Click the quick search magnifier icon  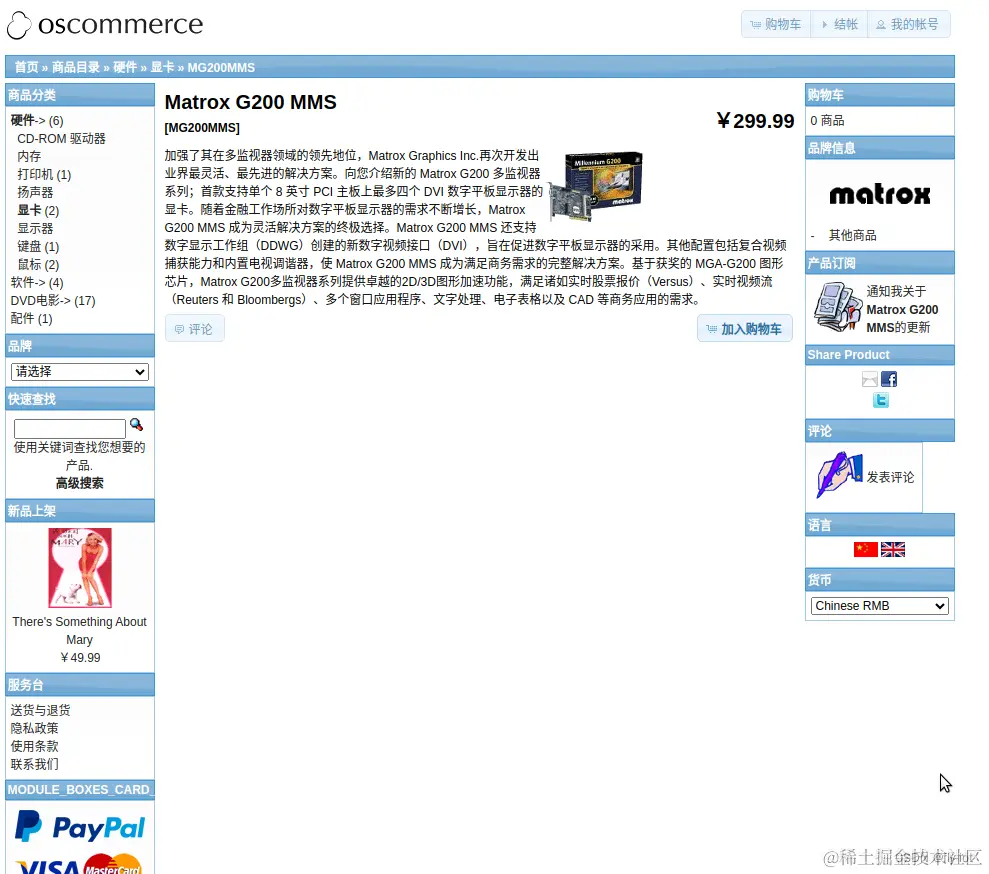(x=137, y=423)
